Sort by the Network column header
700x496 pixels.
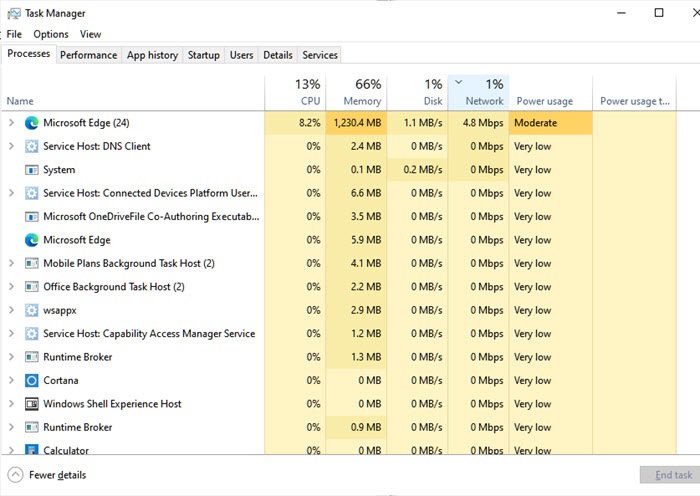tap(478, 93)
